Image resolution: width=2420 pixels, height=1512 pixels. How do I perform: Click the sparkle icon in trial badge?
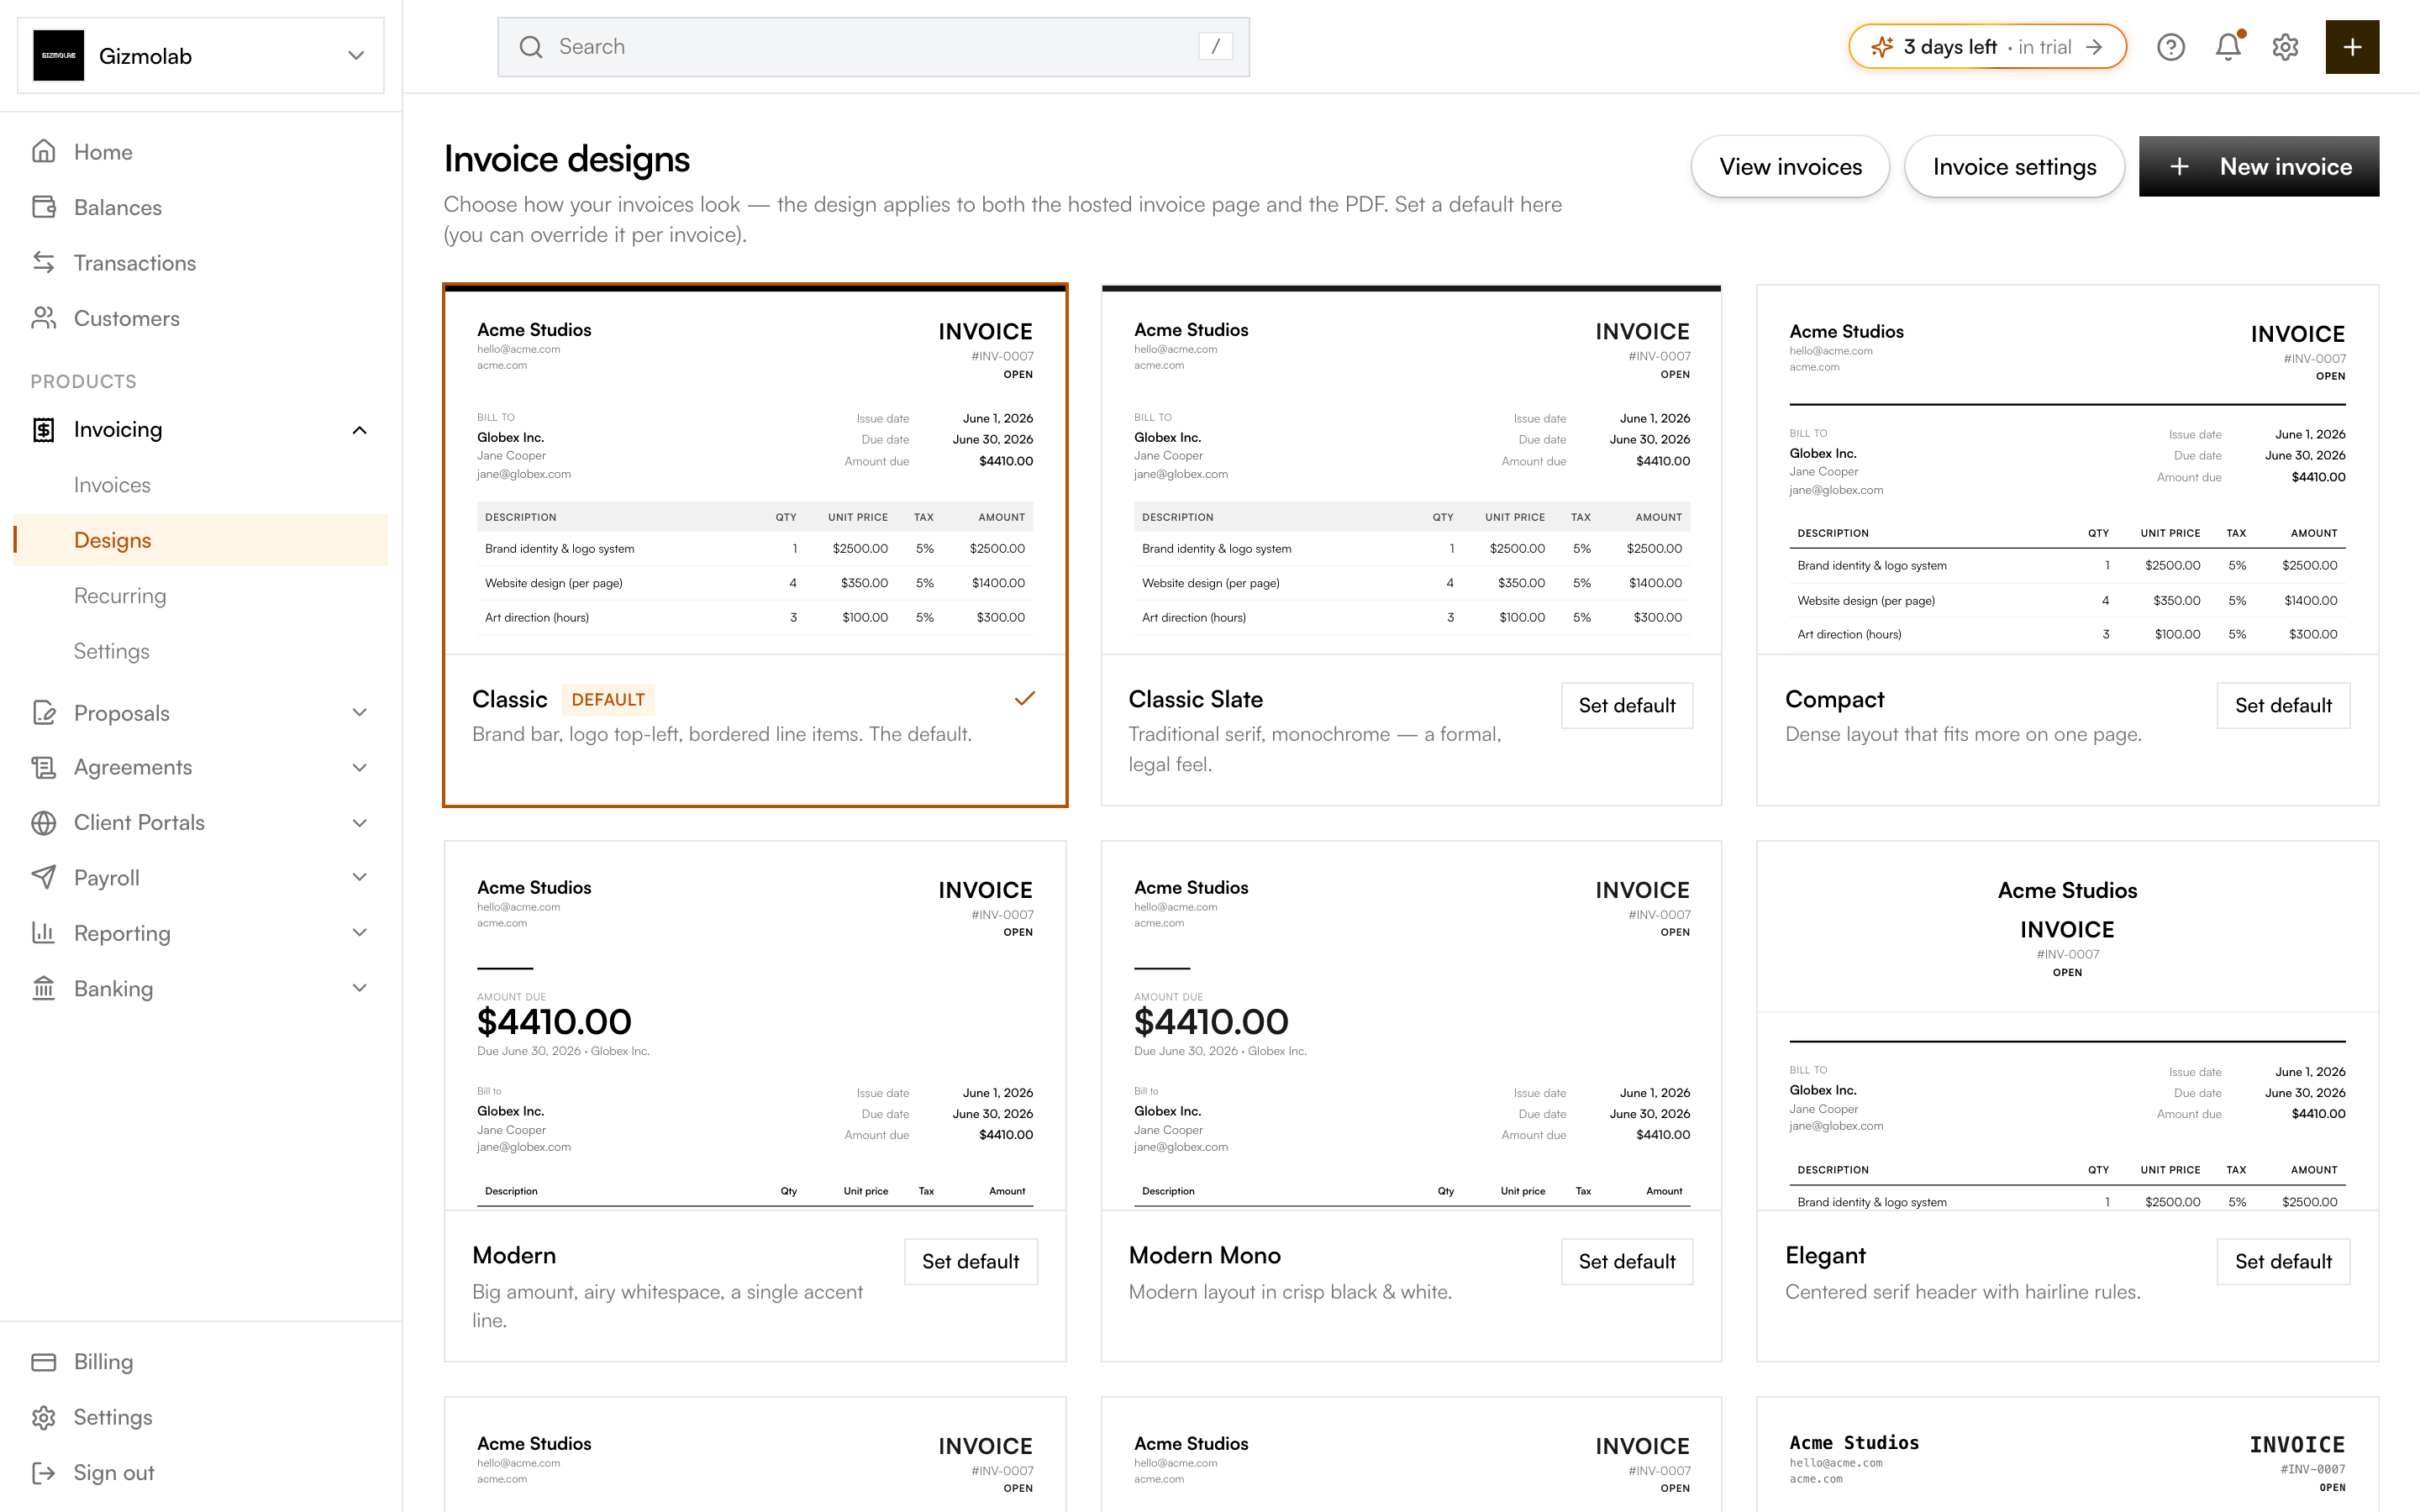pos(1882,47)
